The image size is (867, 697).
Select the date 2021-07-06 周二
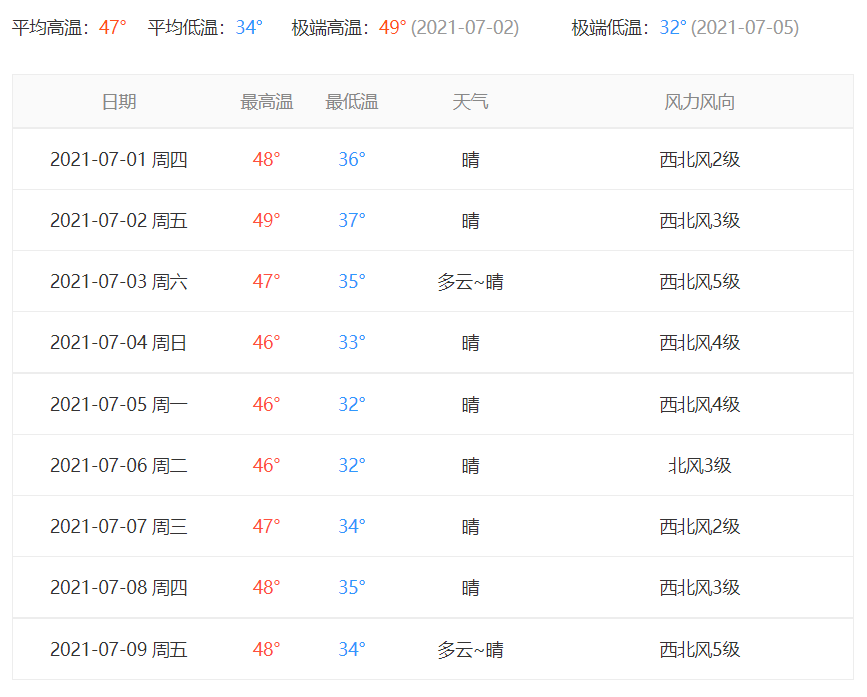coord(119,465)
